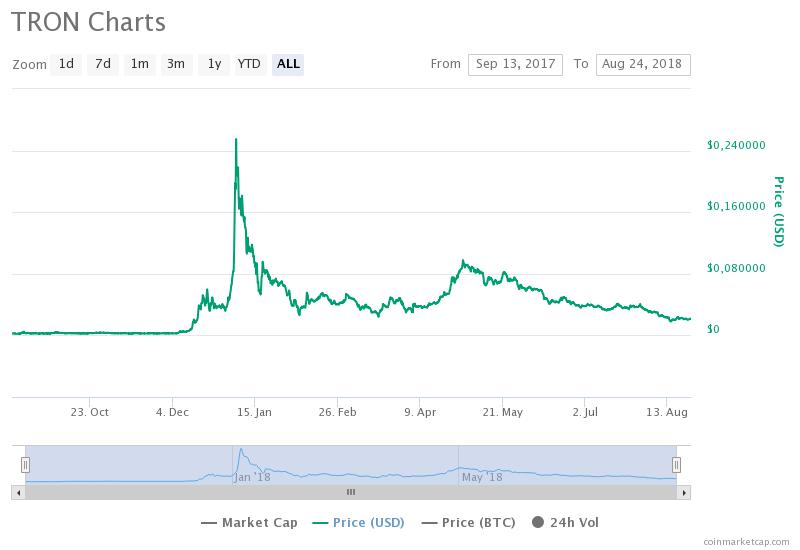Image resolution: width=800 pixels, height=550 pixels.
Task: Toggle the Market Cap series in legend
Action: (249, 522)
